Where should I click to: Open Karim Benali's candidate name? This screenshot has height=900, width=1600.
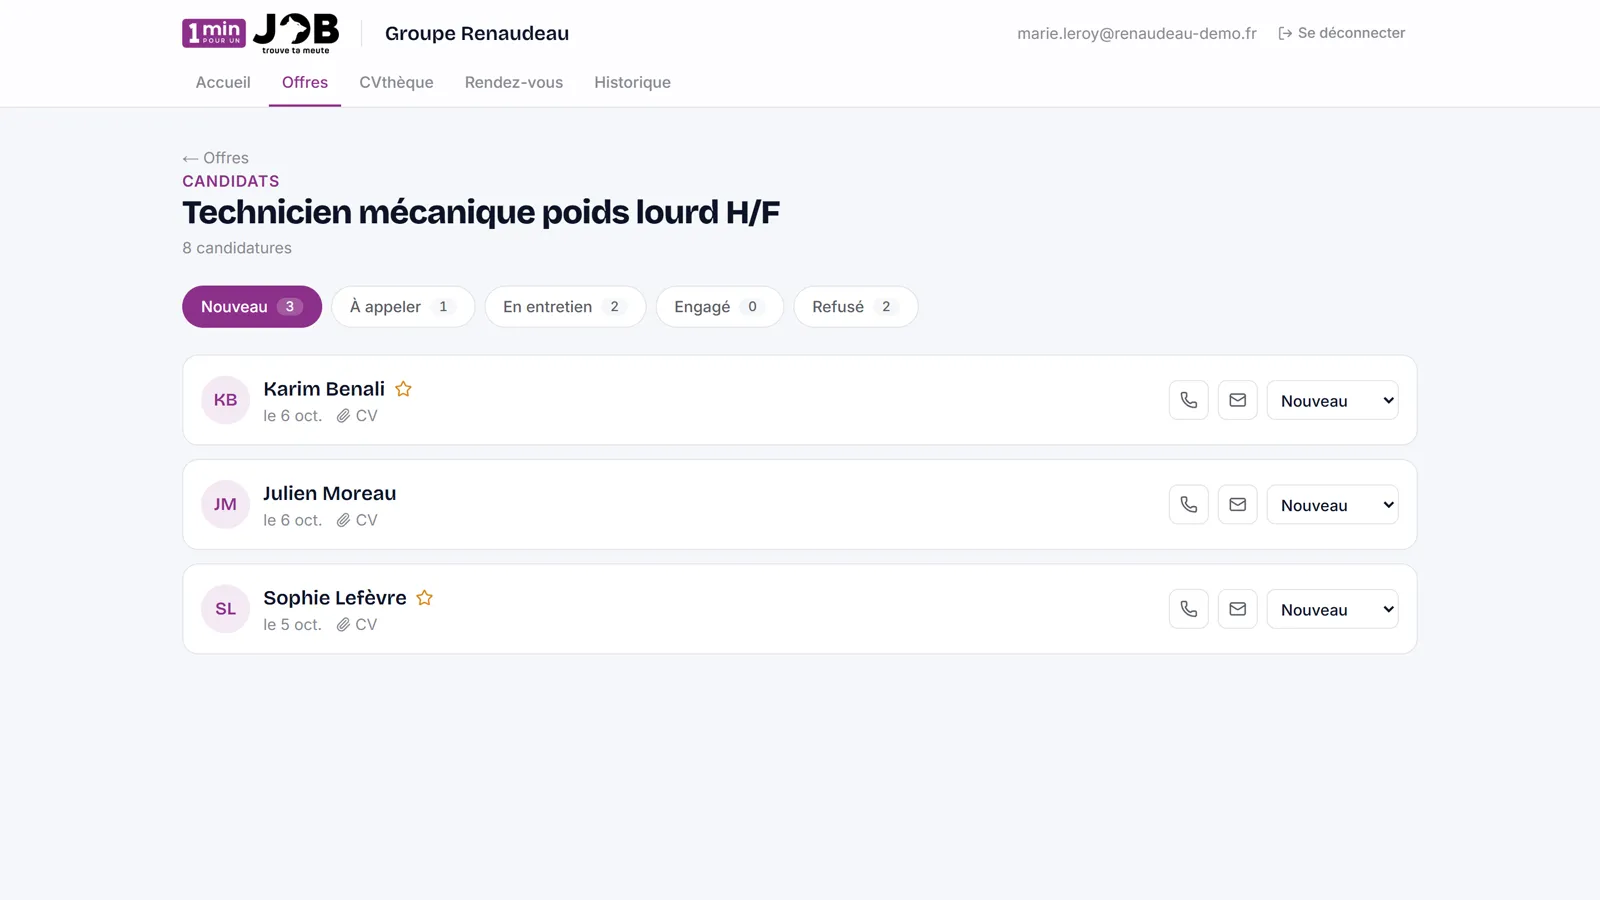[x=324, y=389]
